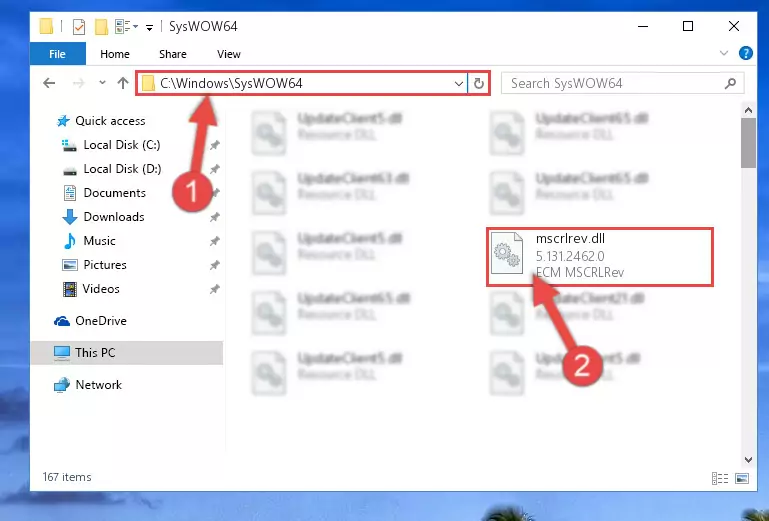The height and width of the screenshot is (521, 769).
Task: Switch to the View ribbon tab
Action: point(229,54)
